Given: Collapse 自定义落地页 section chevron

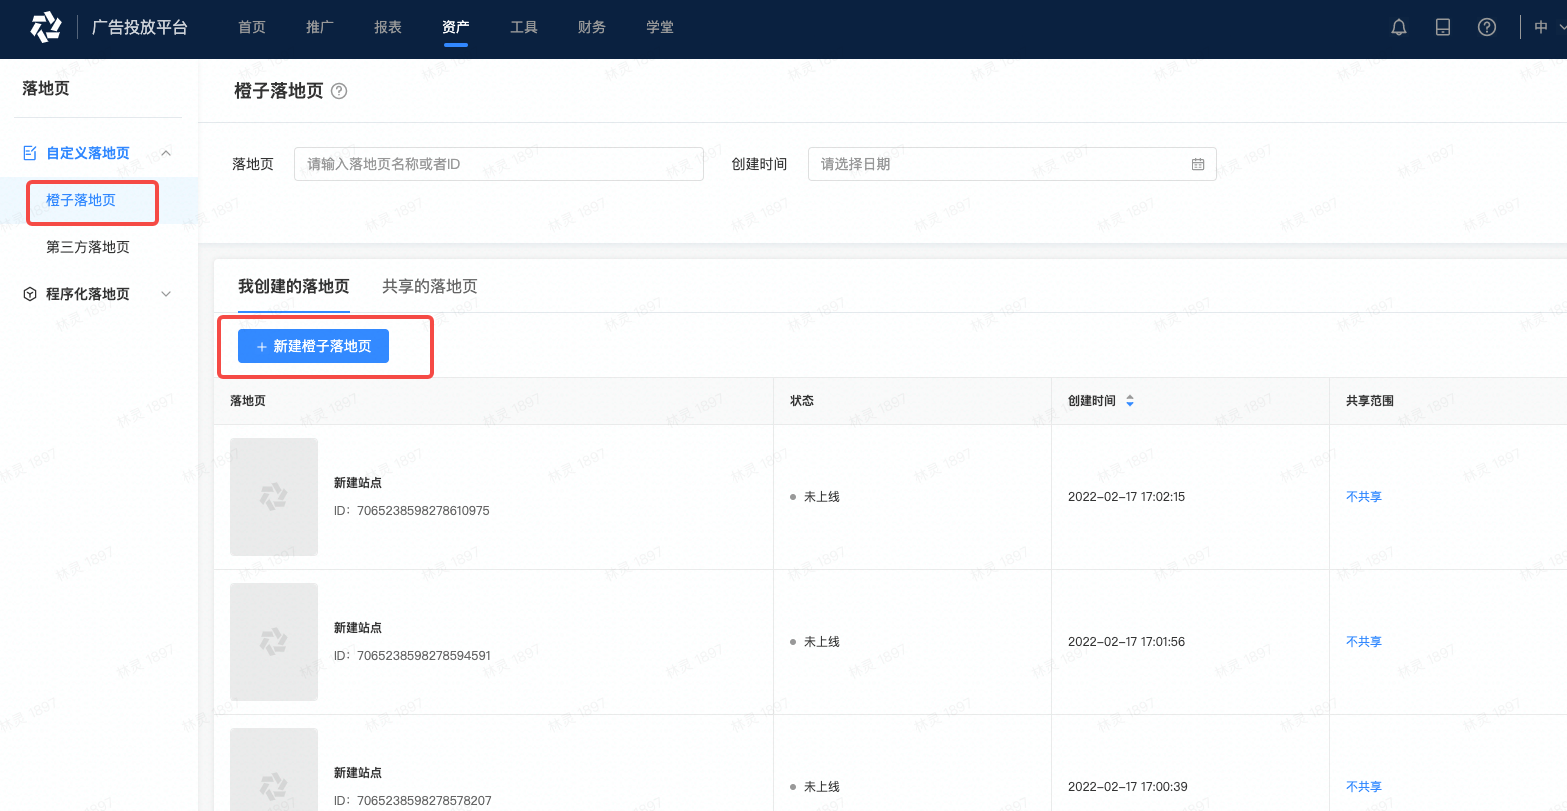Looking at the screenshot, I should pyautogui.click(x=166, y=153).
